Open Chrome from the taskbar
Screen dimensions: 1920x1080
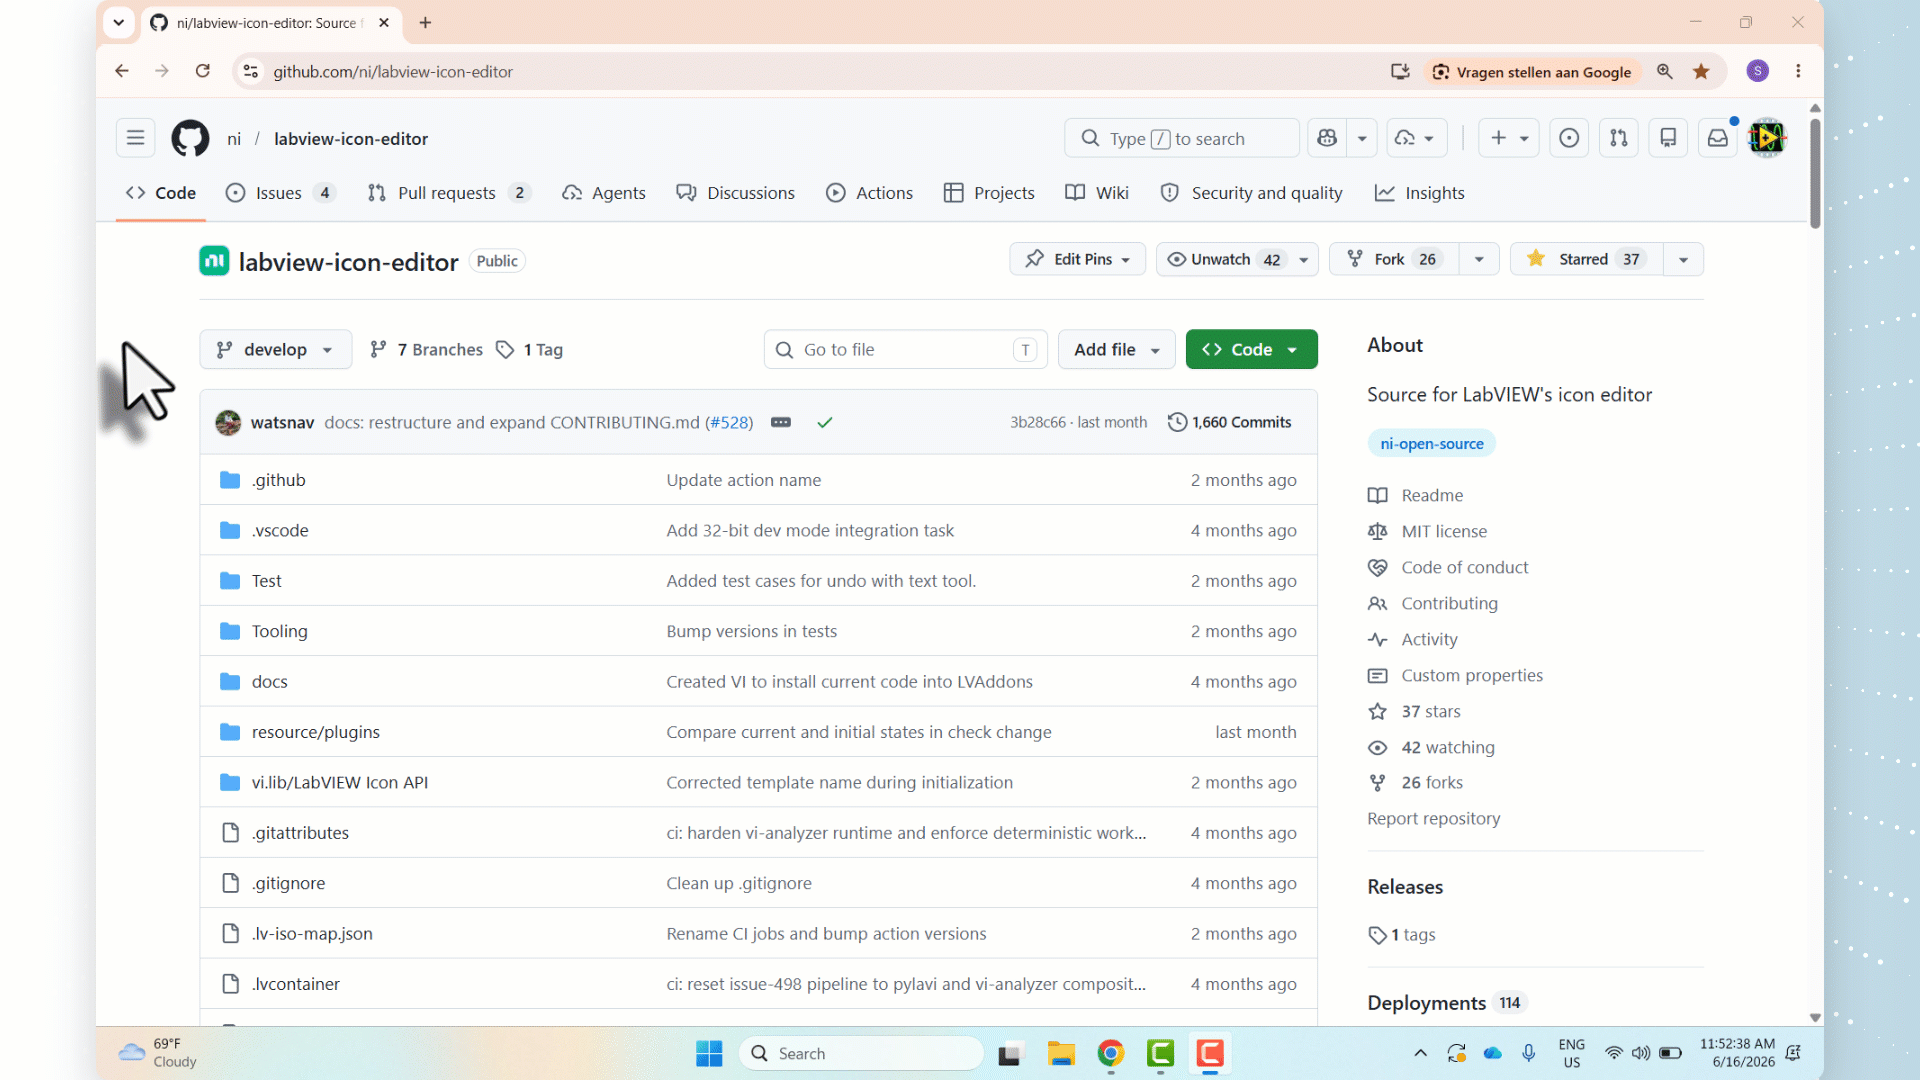click(1111, 1053)
